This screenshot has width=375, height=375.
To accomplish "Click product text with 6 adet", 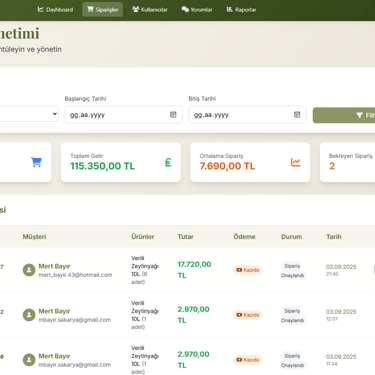I will pyautogui.click(x=145, y=270).
